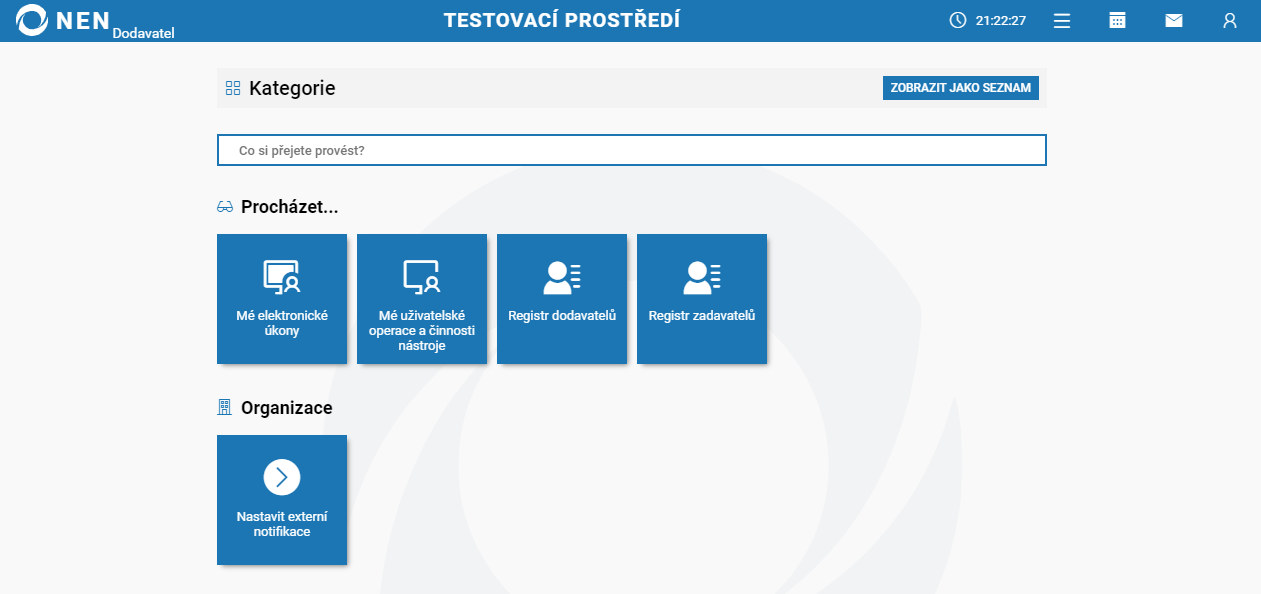Click the Testovací prostředí header title
Viewport: 1261px width, 594px height.
coord(562,20)
